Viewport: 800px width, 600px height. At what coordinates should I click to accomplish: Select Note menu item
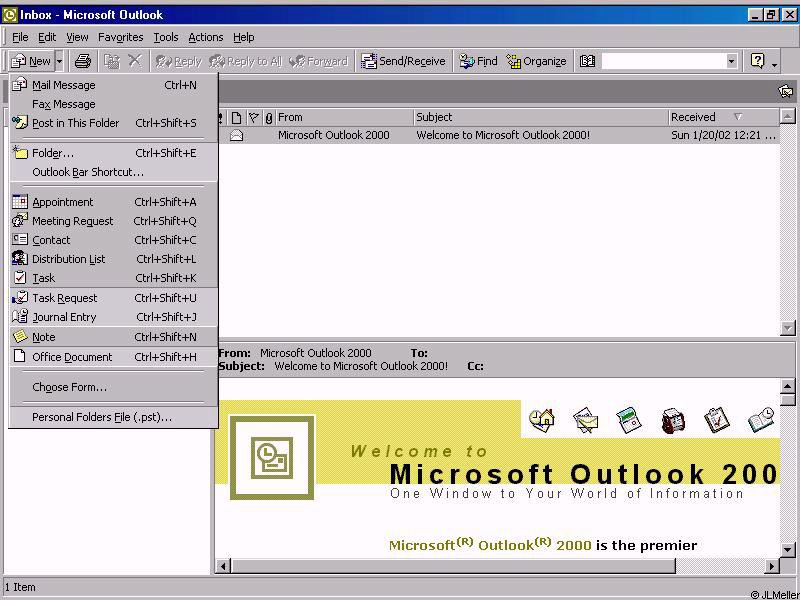click(113, 337)
